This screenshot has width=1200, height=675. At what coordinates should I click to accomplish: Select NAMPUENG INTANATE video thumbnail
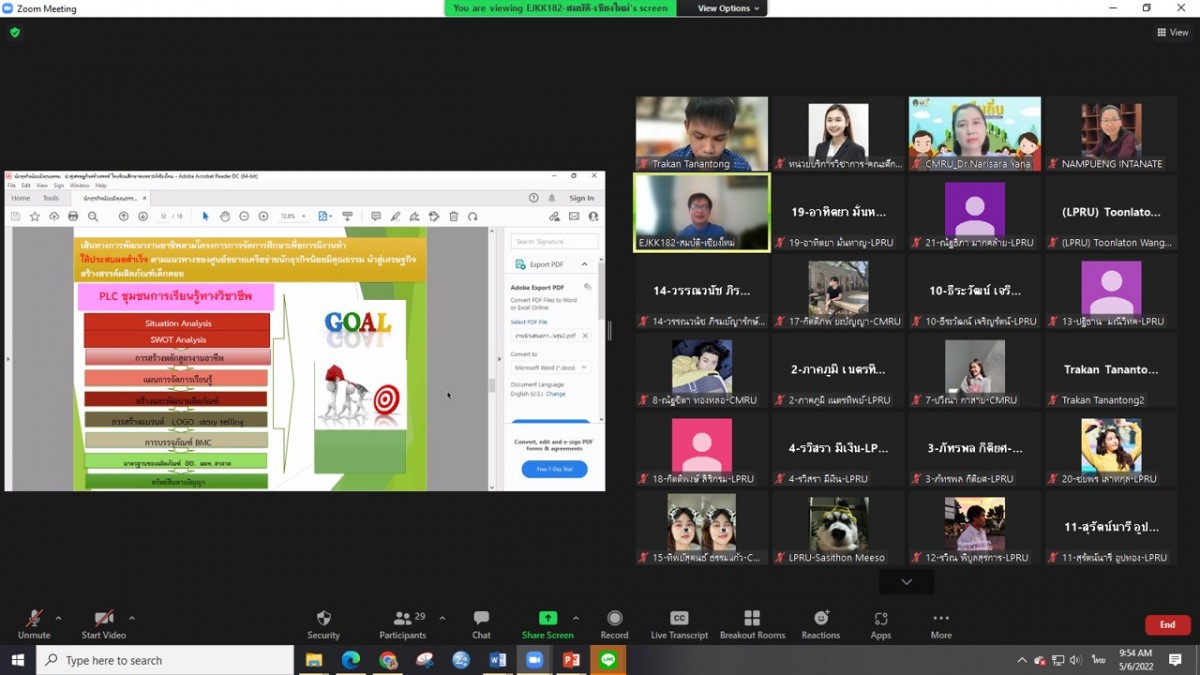click(1111, 133)
